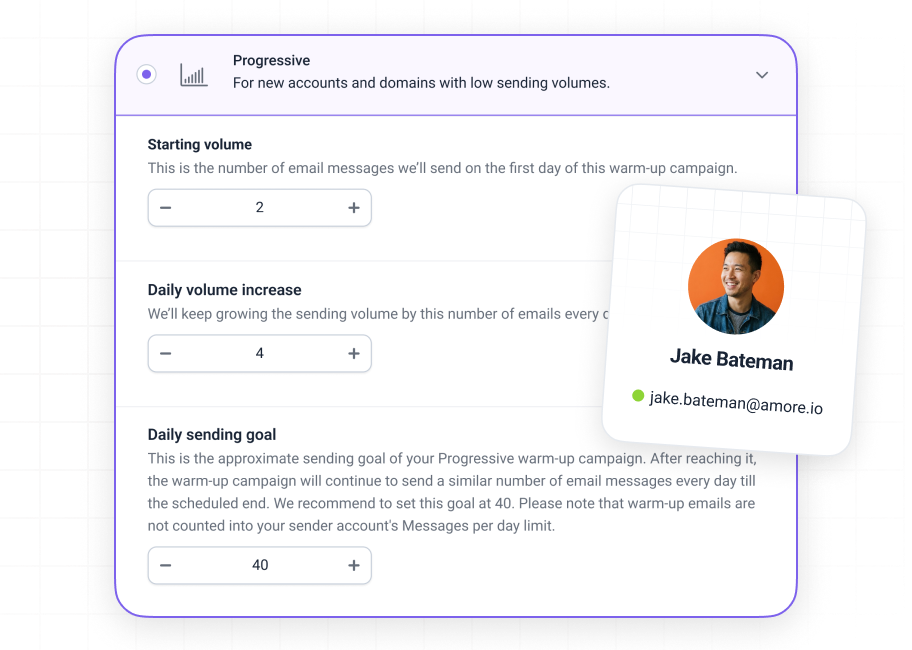Increase the sending goal using its stepper control
The height and width of the screenshot is (650, 912).
click(x=353, y=565)
